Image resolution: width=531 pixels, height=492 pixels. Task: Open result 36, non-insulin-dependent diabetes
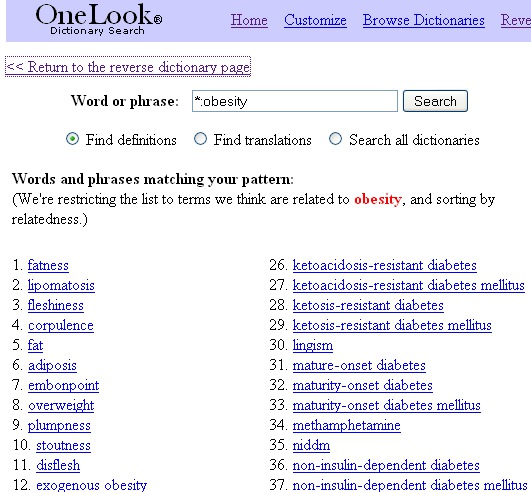(386, 465)
